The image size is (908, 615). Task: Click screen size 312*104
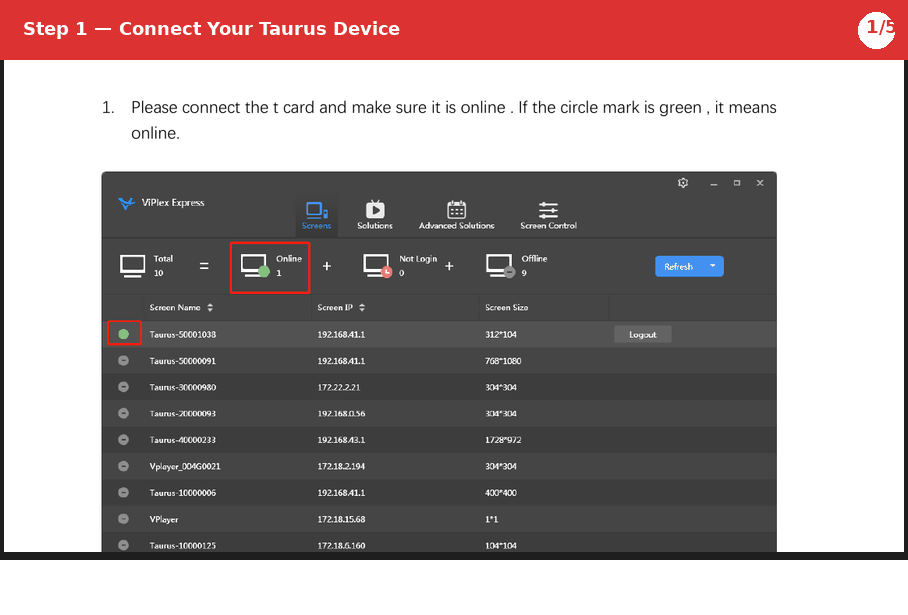coord(501,335)
